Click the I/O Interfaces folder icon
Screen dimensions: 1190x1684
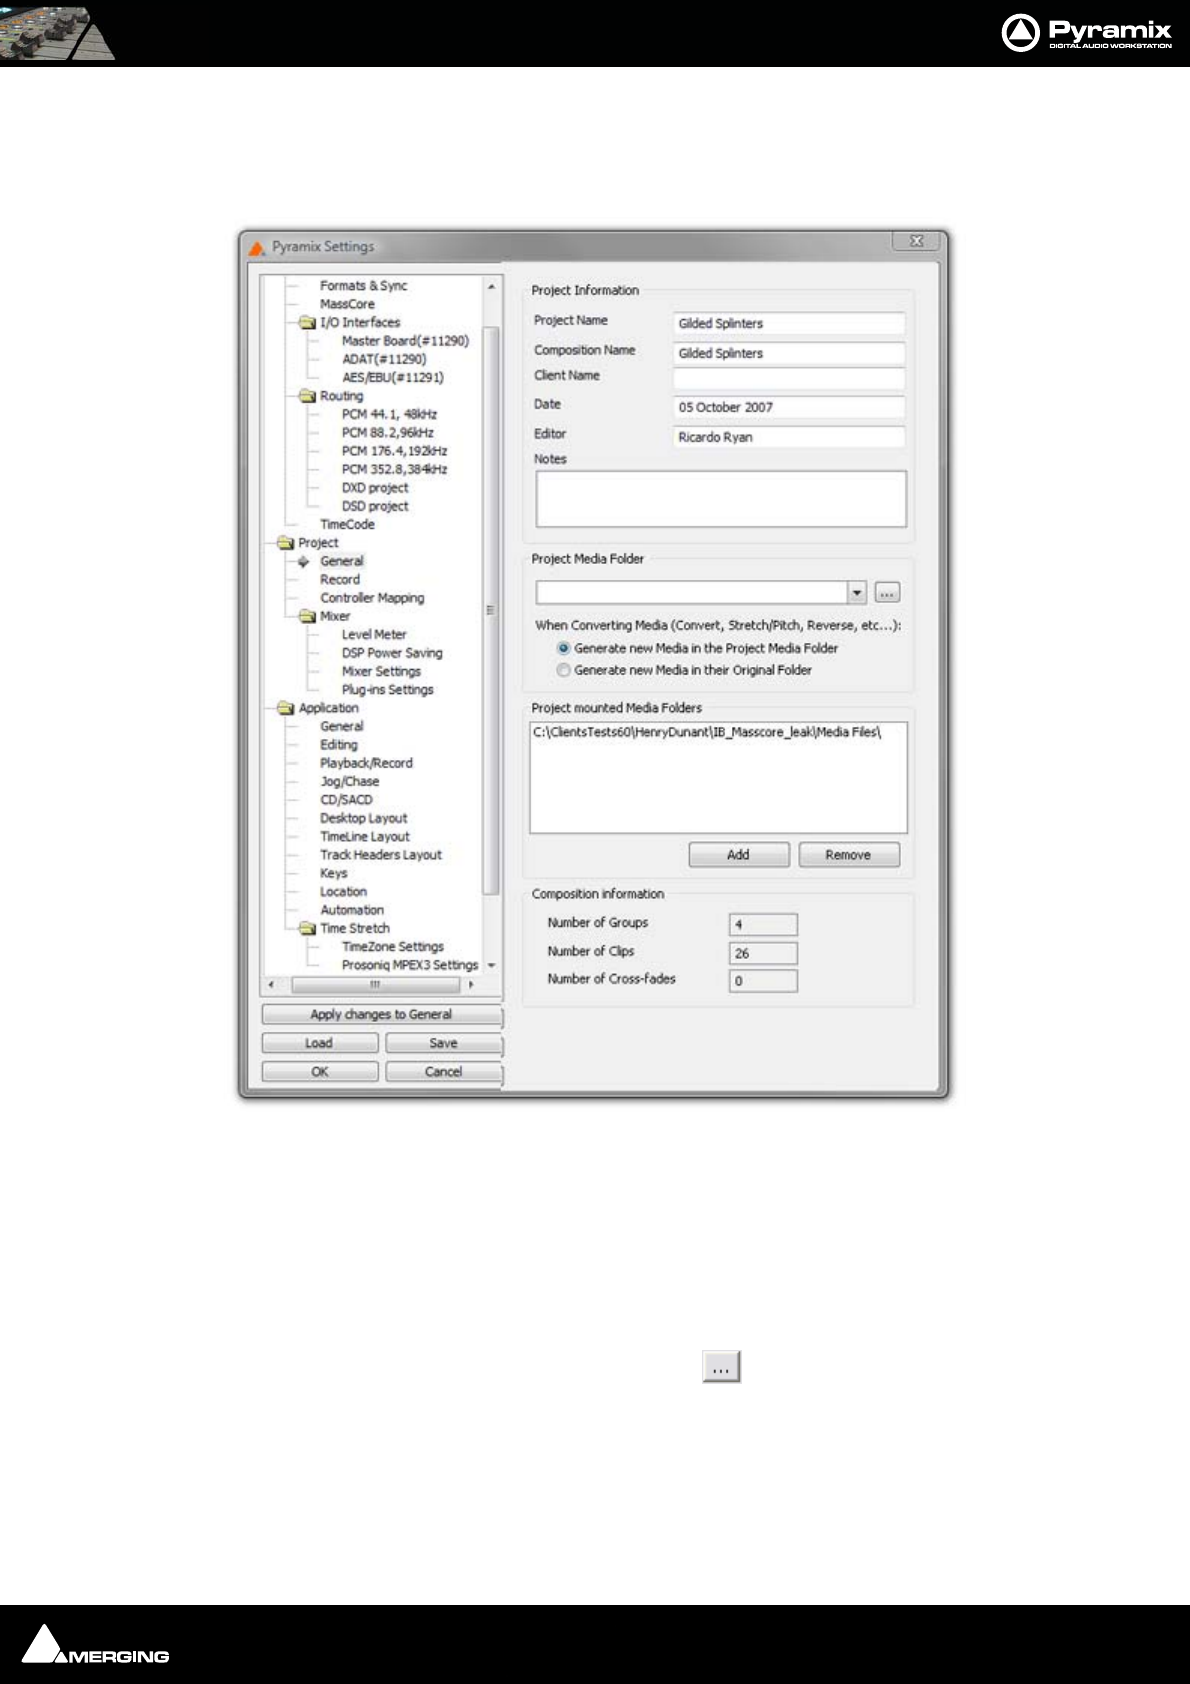[x=307, y=323]
